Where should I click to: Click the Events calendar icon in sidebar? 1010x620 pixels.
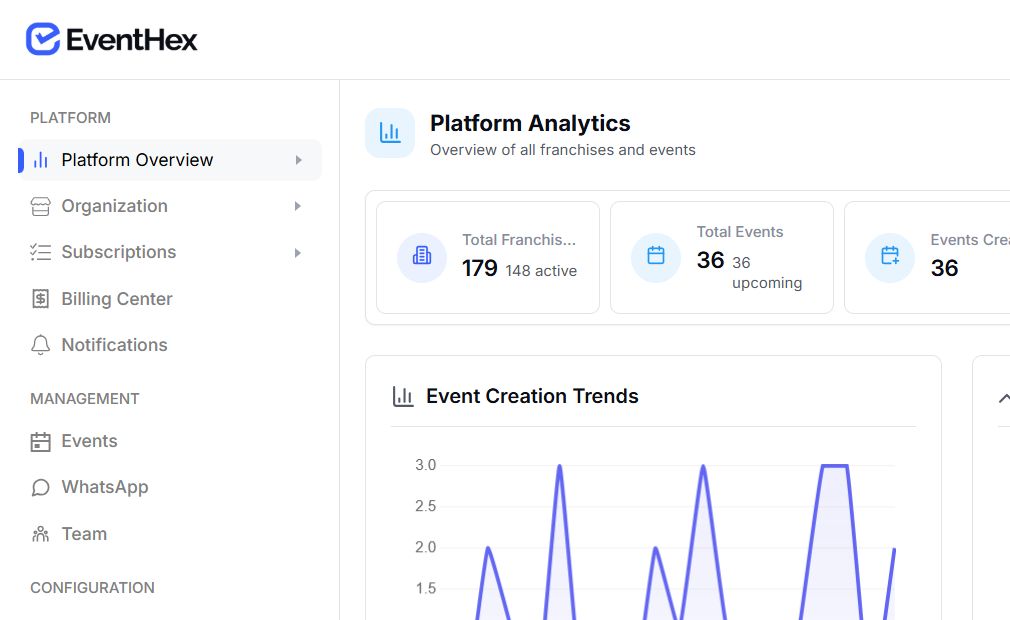[x=40, y=442]
